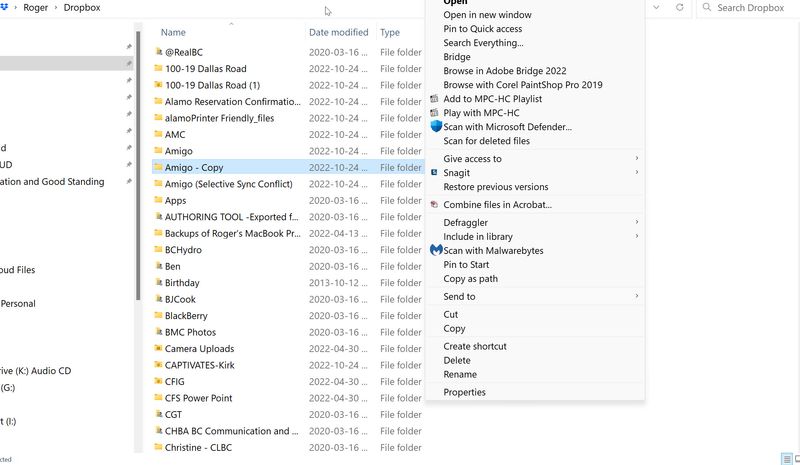Select Cut from context menu
The image size is (800, 465).
coord(451,314)
